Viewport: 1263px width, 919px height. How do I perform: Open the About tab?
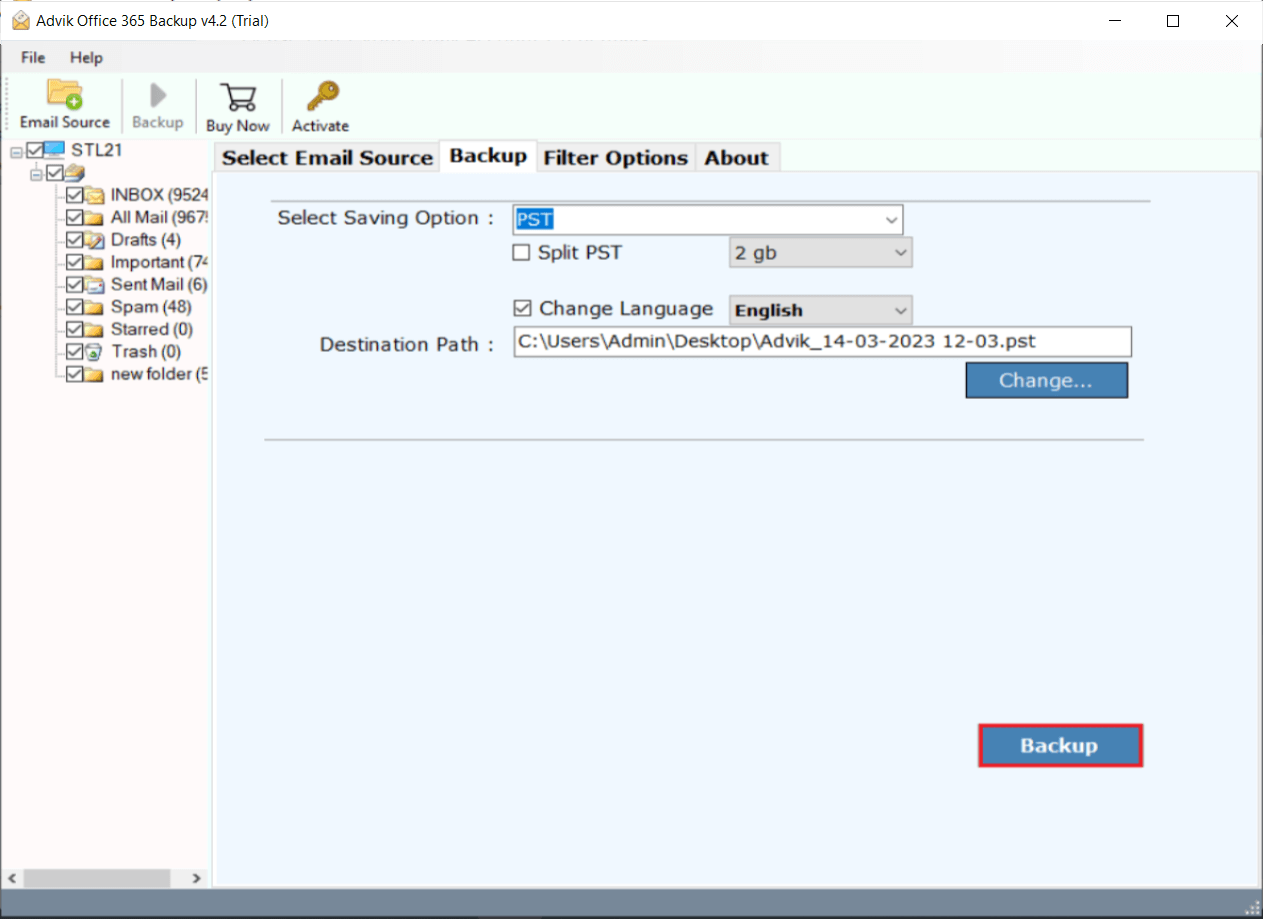(x=737, y=158)
